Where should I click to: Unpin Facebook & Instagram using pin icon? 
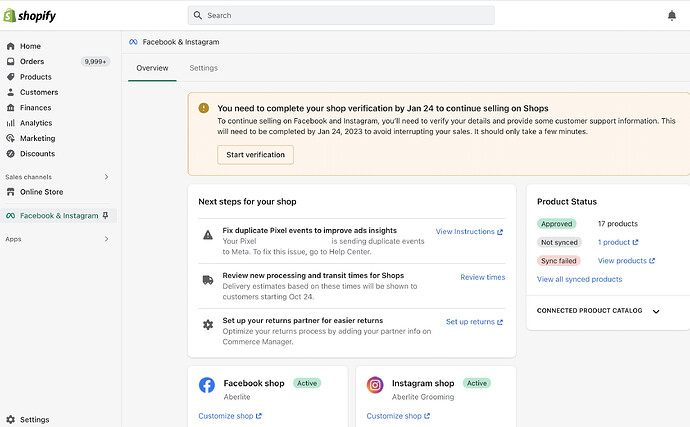coord(105,216)
